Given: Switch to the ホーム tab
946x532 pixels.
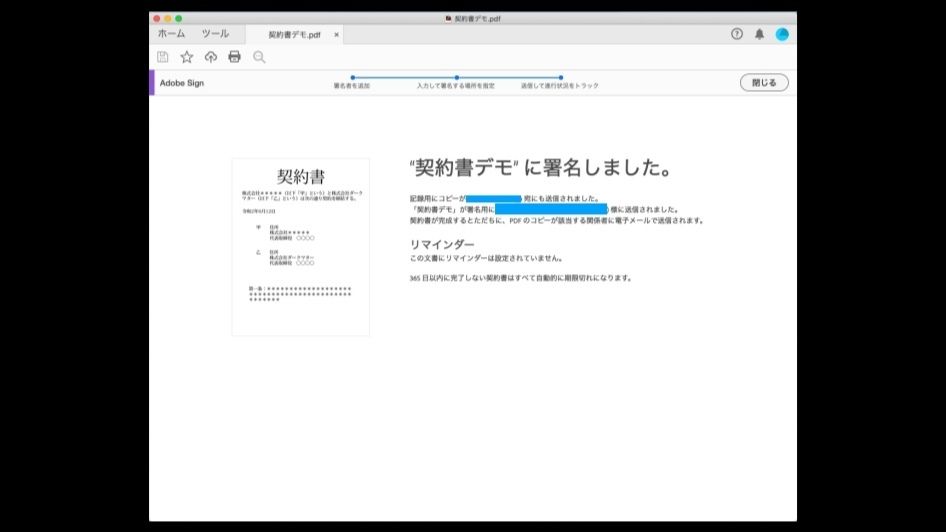Looking at the screenshot, I should tap(172, 34).
